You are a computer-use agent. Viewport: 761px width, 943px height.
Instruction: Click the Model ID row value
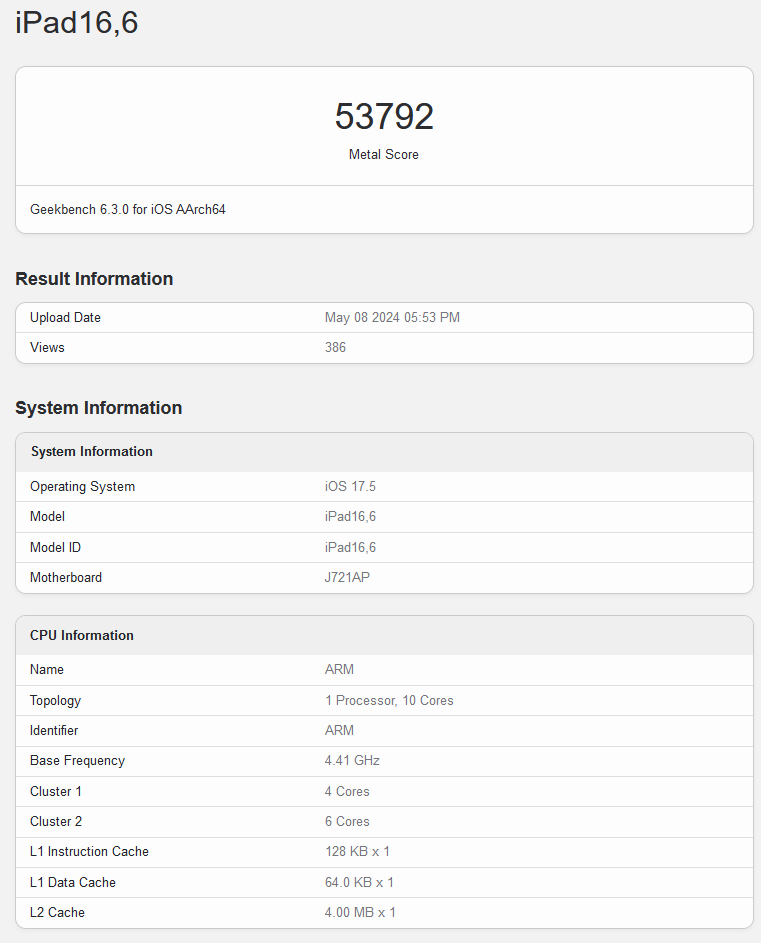[x=350, y=548]
